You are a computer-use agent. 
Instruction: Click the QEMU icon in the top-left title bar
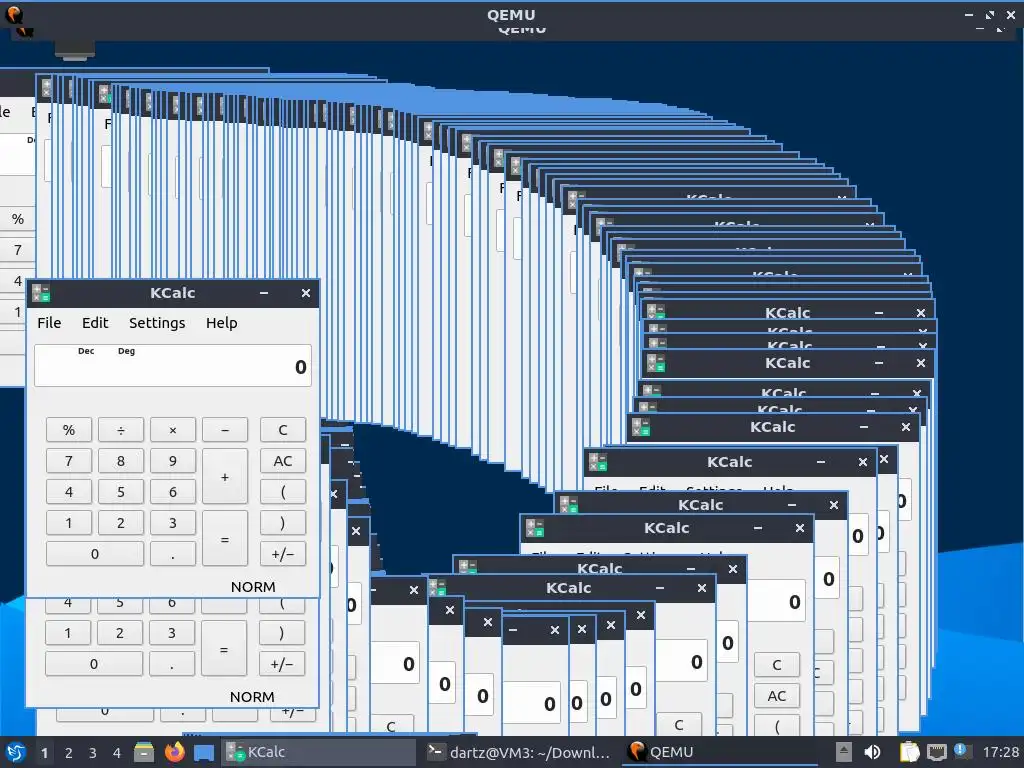14,14
